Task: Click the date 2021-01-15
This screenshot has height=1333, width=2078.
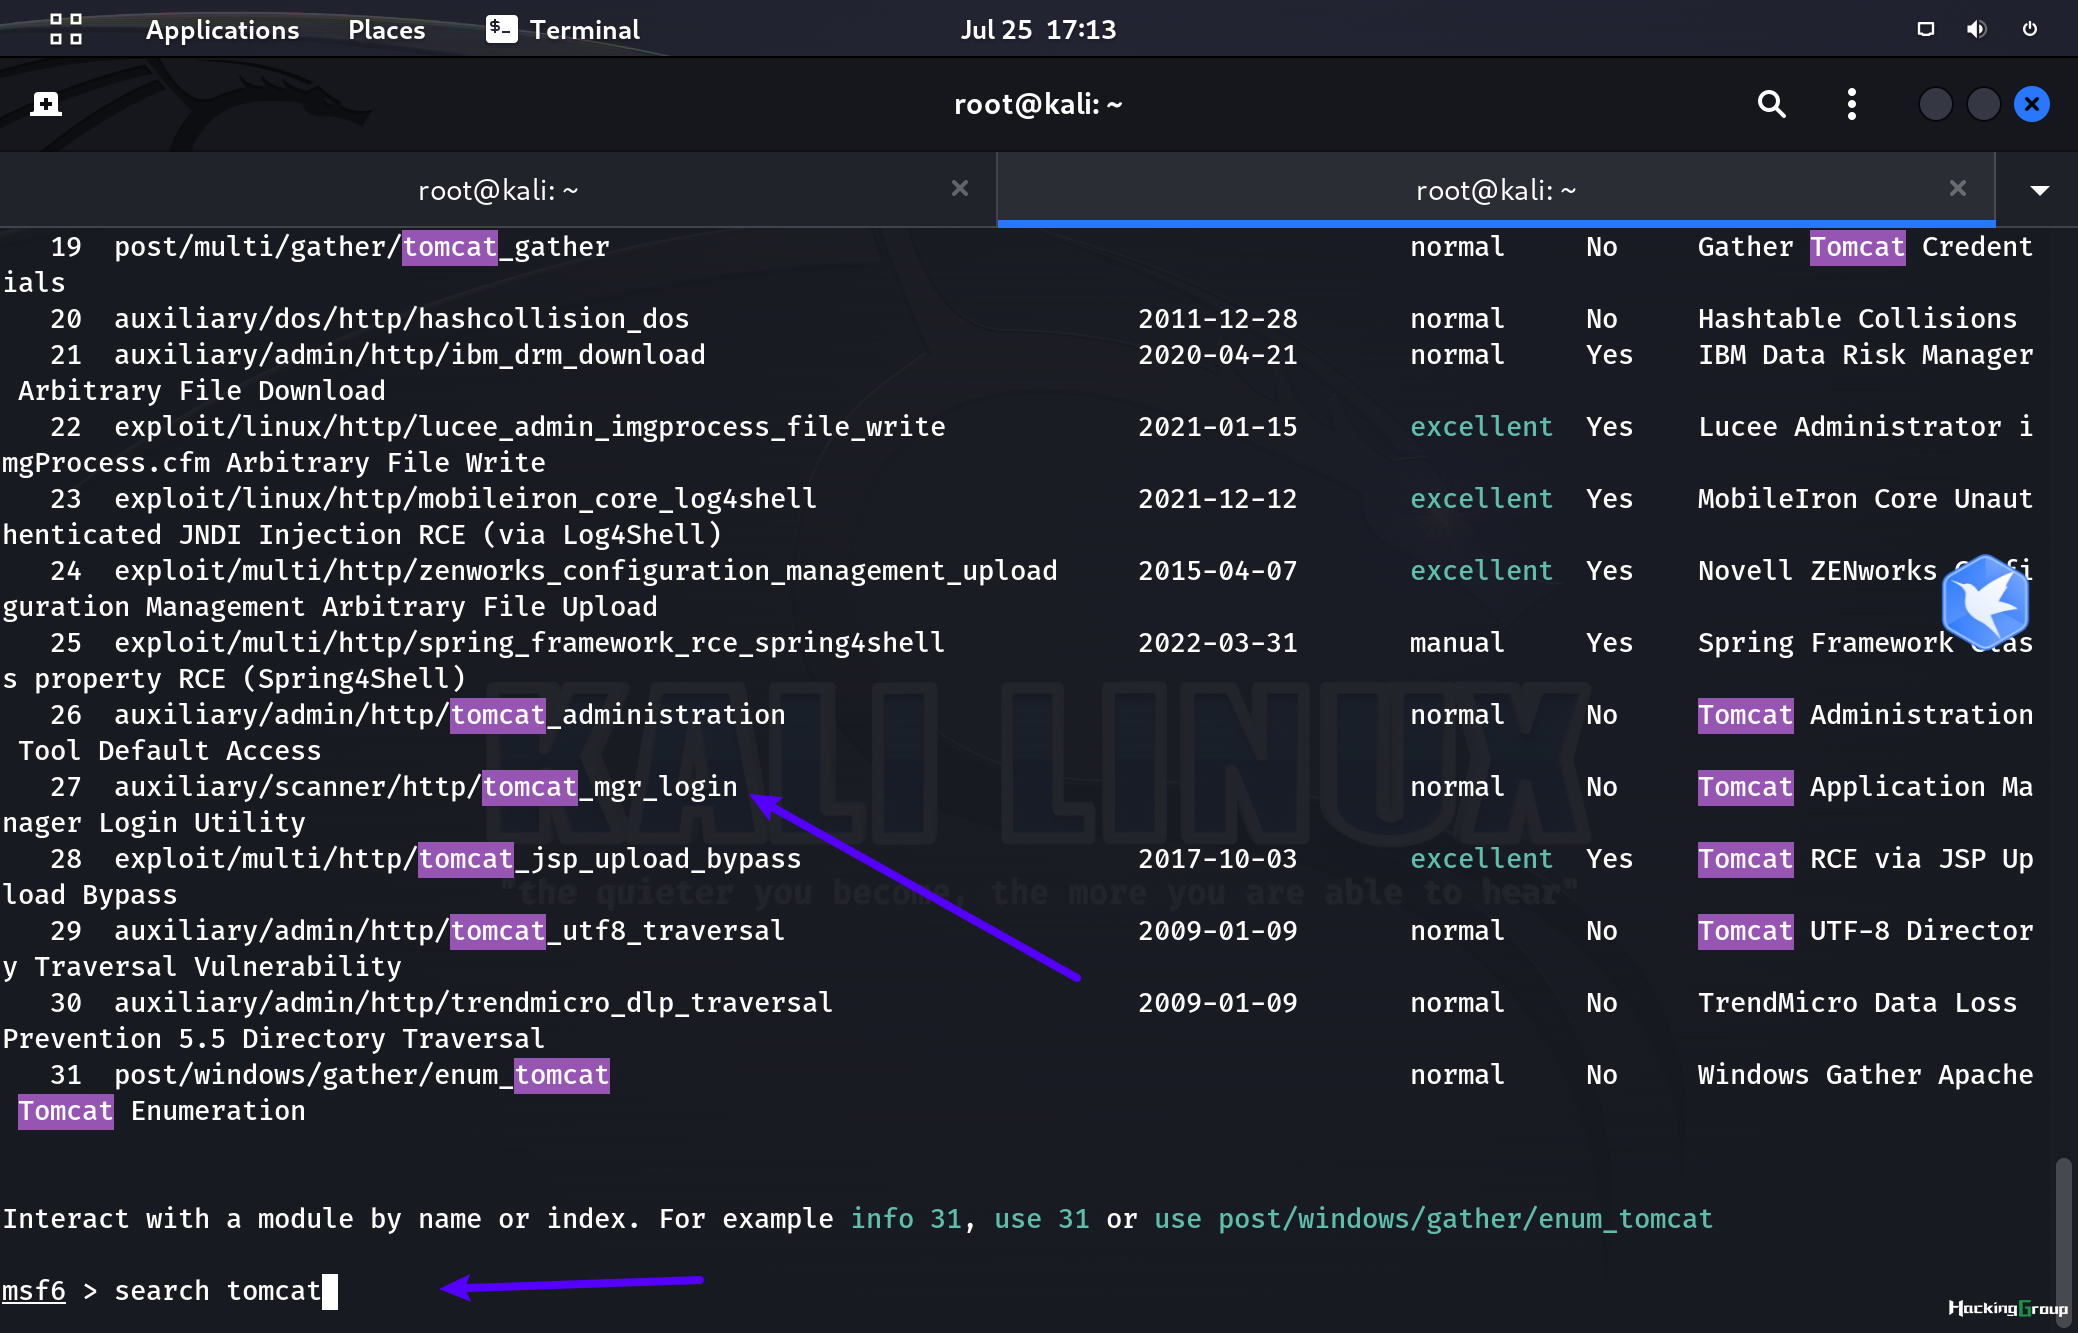Action: tap(1217, 427)
